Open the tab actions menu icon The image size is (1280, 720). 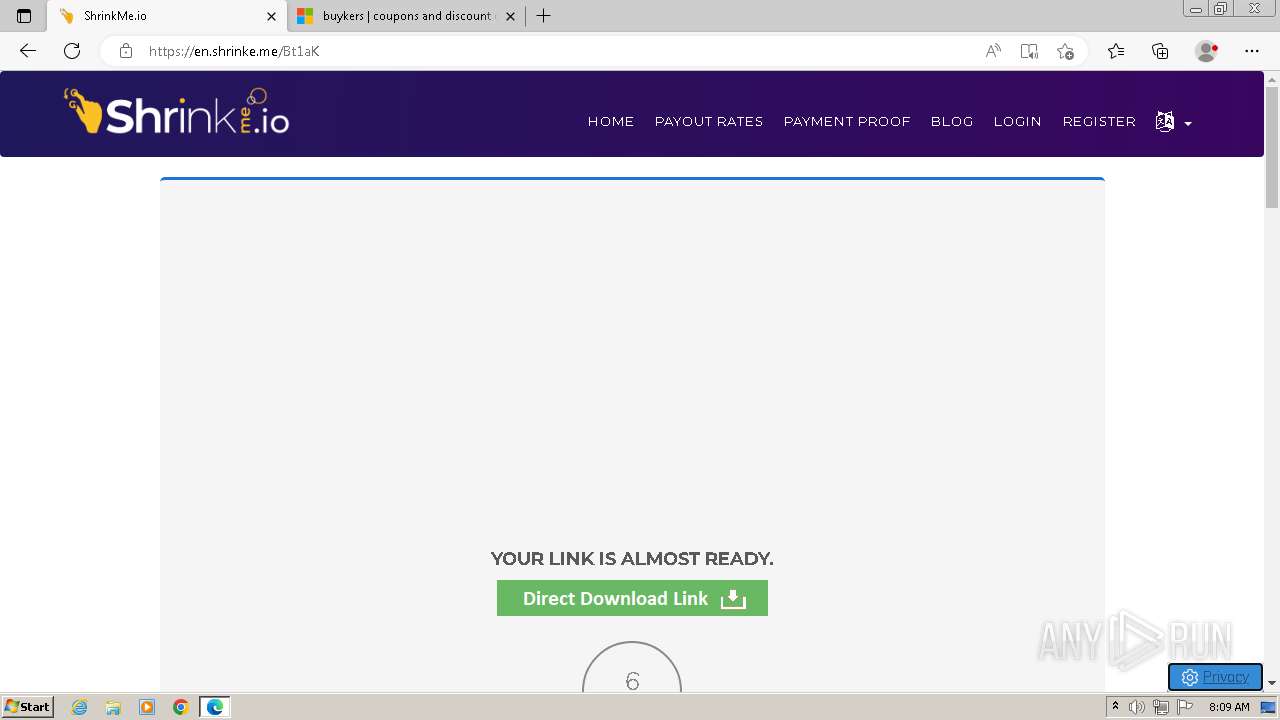(x=24, y=16)
